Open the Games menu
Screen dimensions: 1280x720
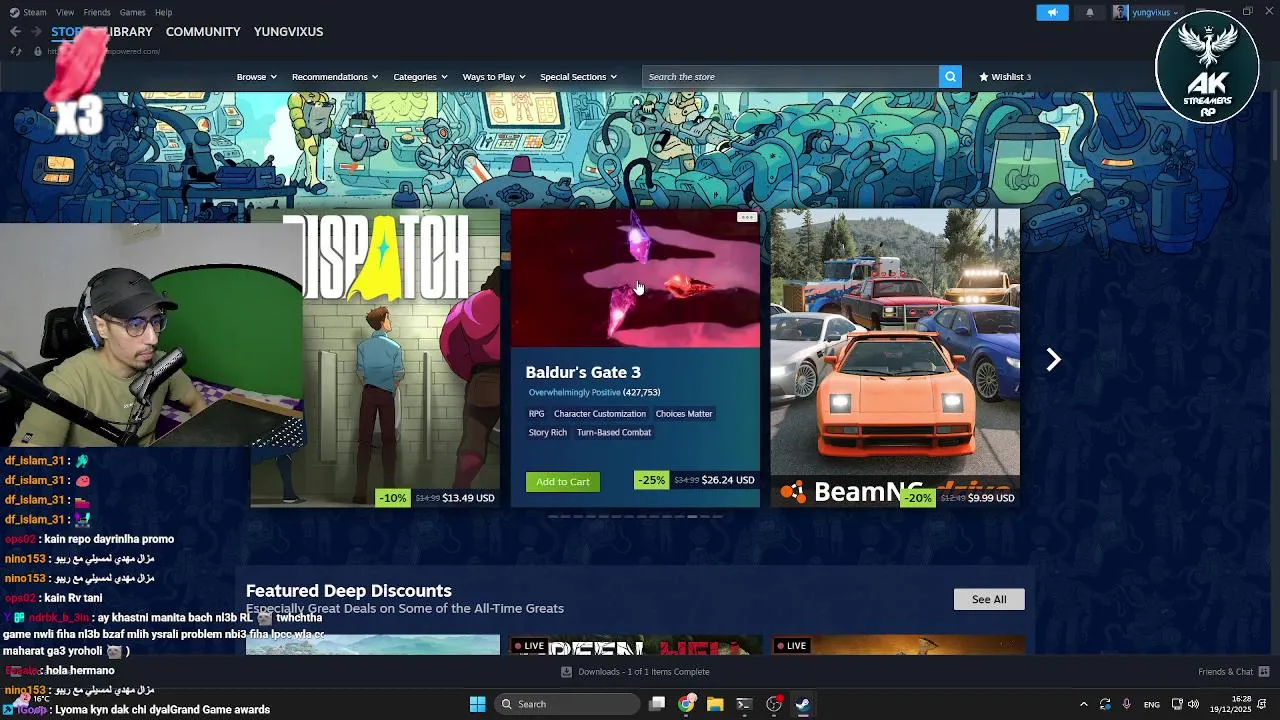[132, 12]
